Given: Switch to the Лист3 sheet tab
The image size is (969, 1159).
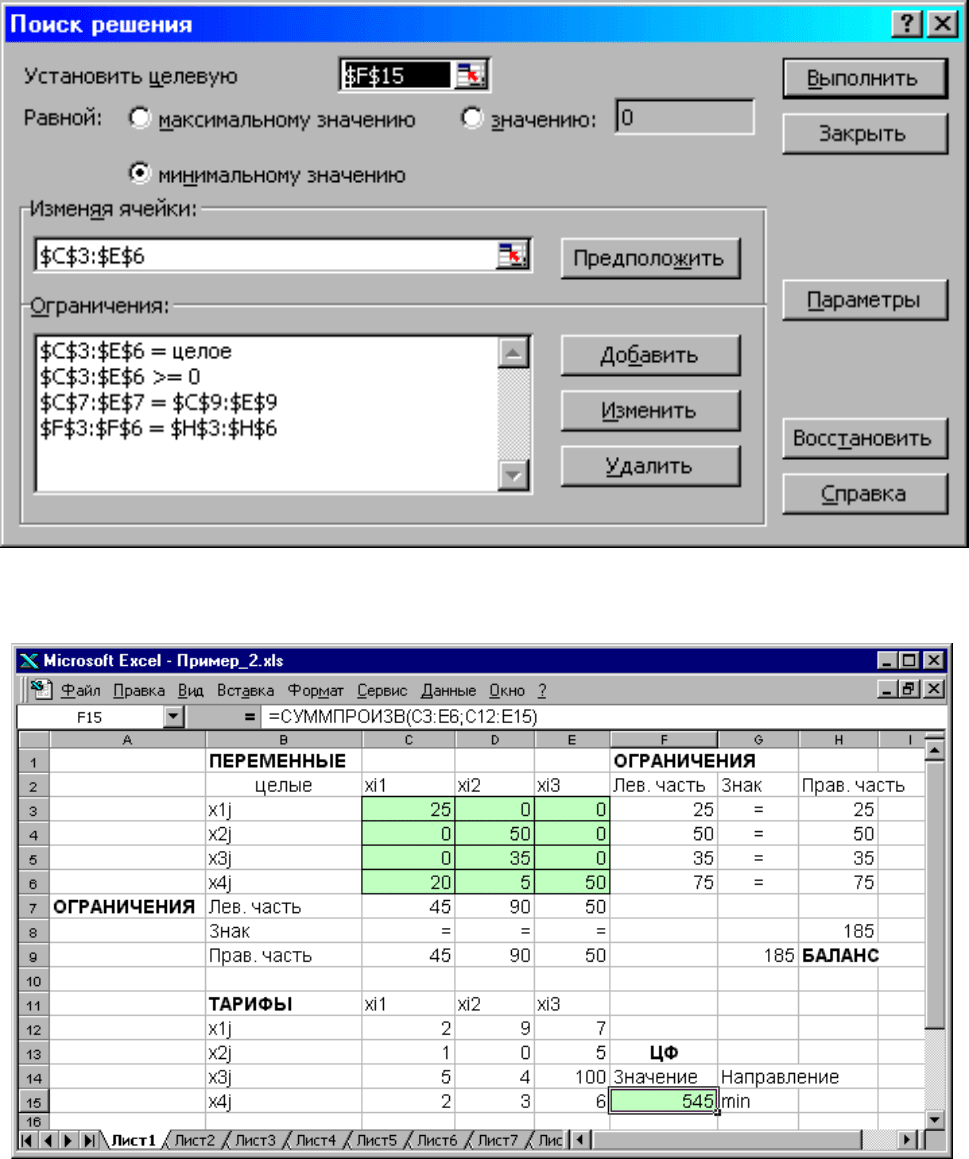Looking at the screenshot, I should tap(255, 1141).
